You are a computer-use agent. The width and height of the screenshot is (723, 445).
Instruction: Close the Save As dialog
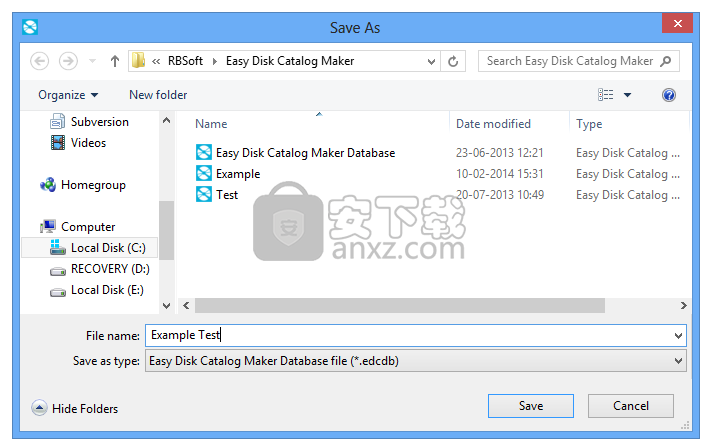pos(677,24)
